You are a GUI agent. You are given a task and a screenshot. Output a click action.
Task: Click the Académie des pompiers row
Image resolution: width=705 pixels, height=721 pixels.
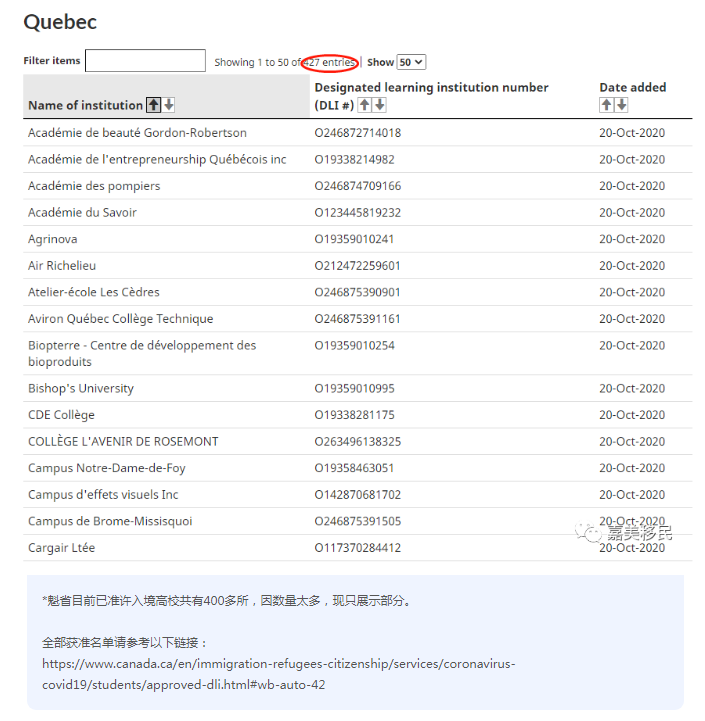tap(94, 186)
